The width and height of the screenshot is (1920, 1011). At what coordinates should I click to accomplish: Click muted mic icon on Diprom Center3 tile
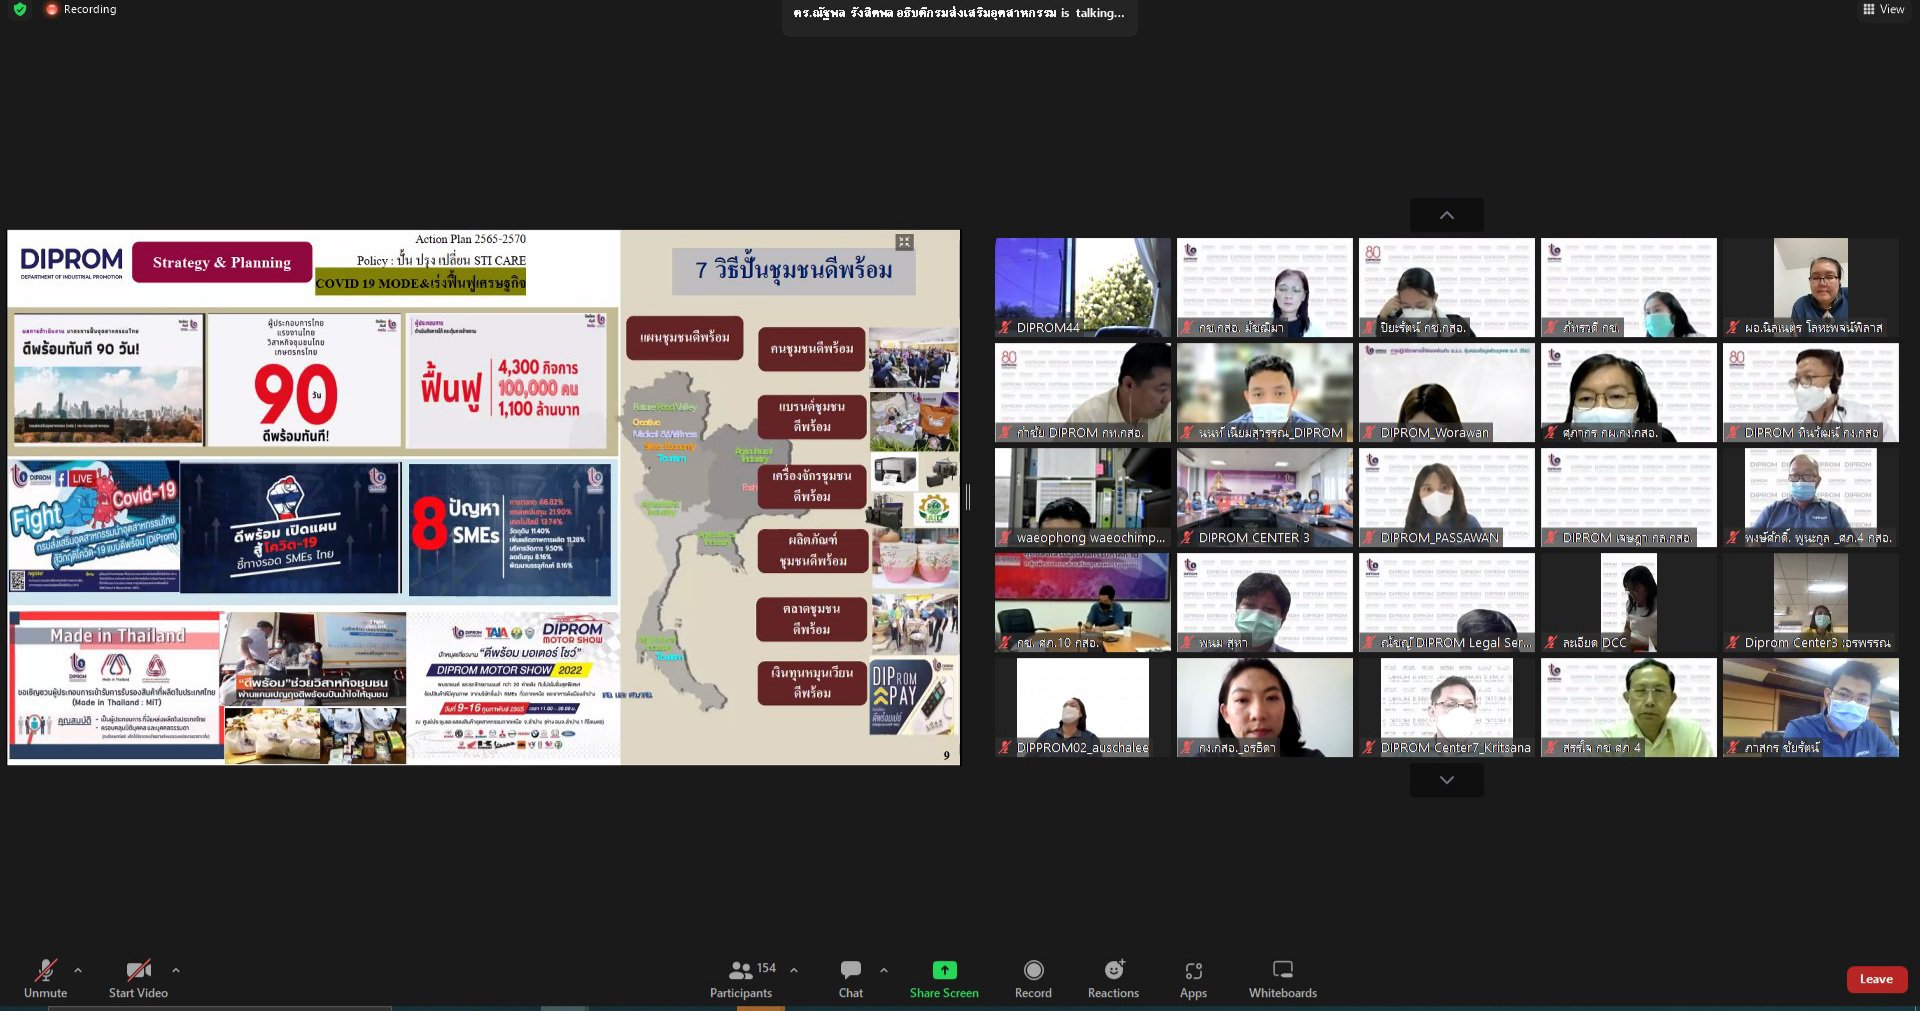click(x=1733, y=642)
